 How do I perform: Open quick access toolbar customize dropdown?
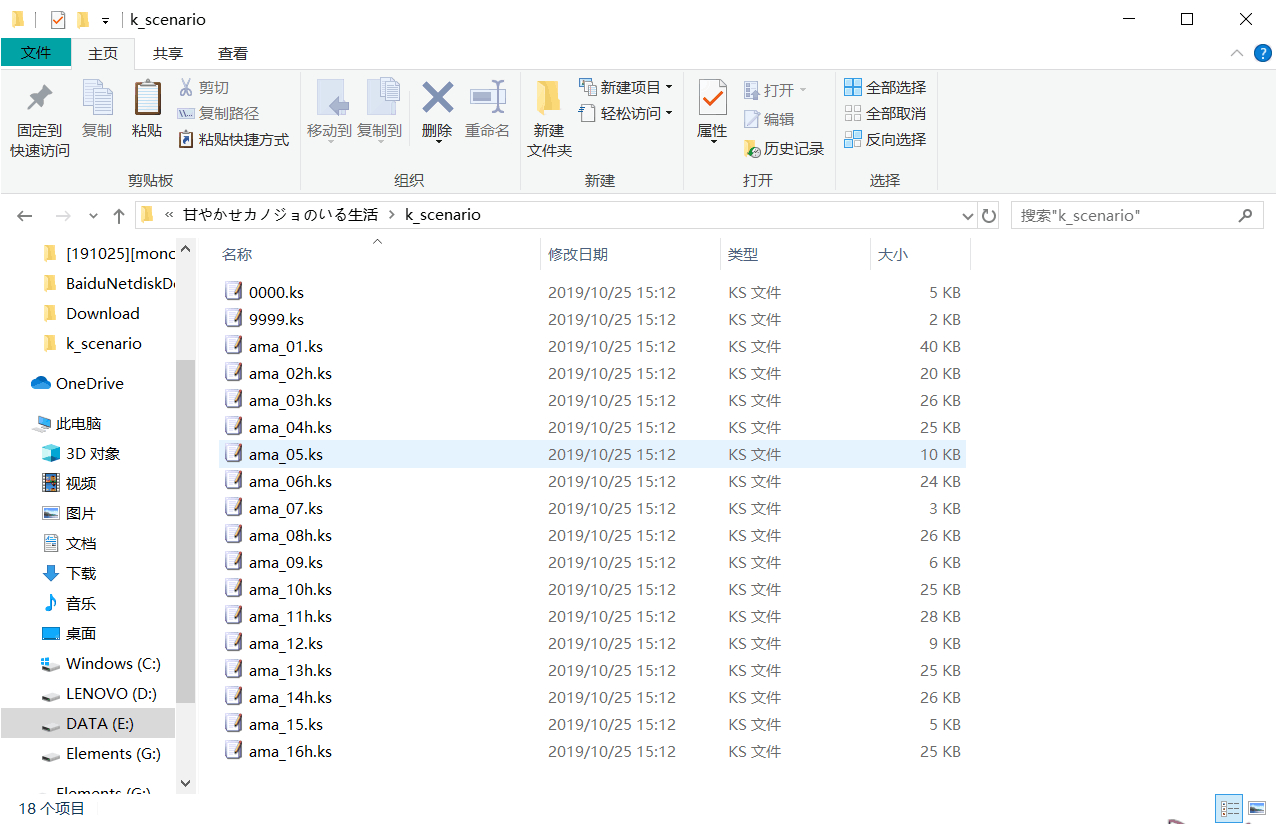tap(105, 20)
